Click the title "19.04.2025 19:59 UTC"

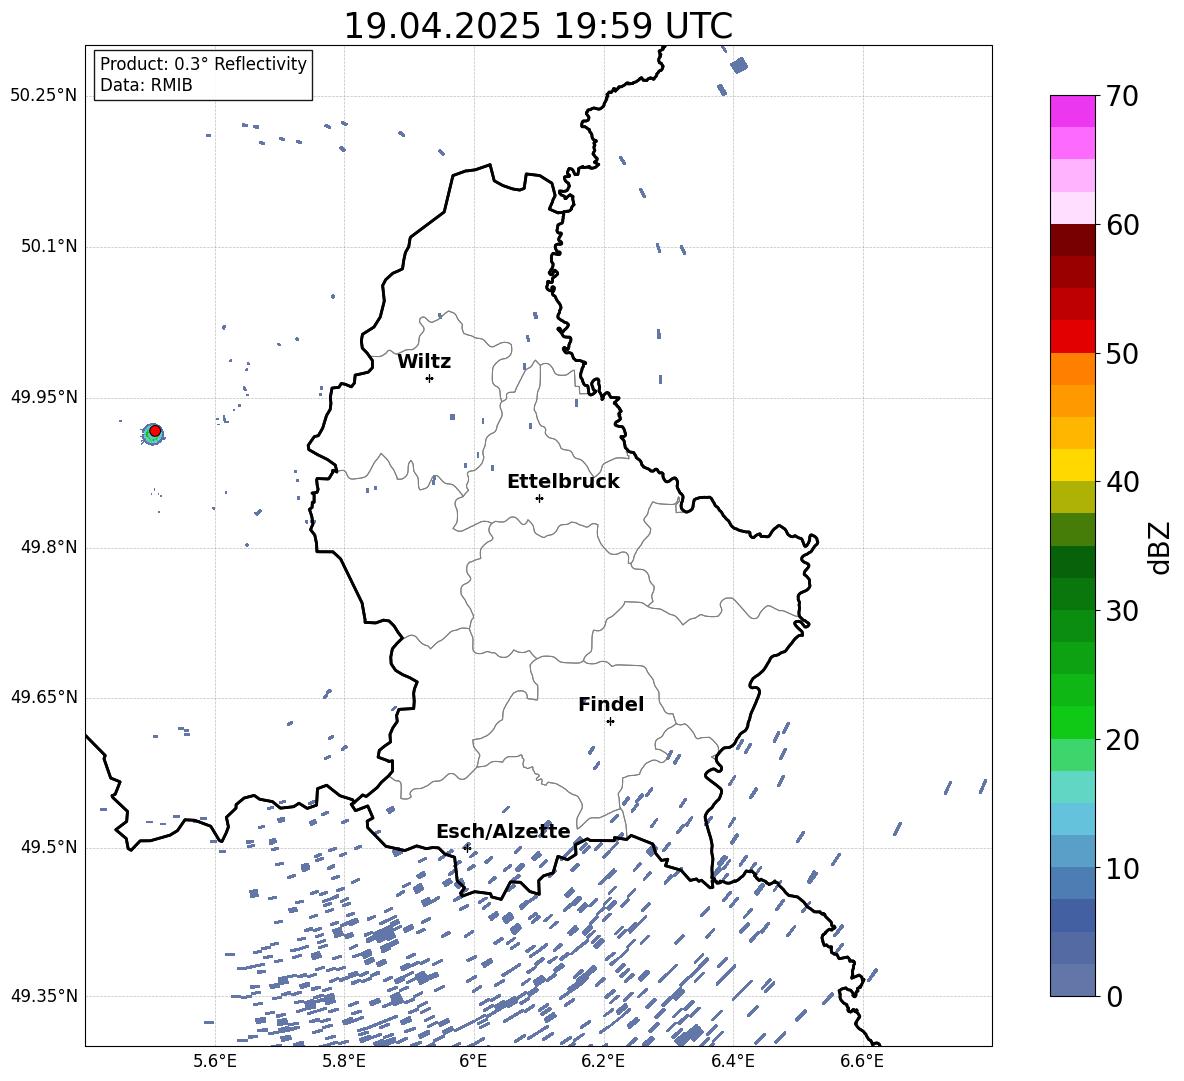point(538,26)
